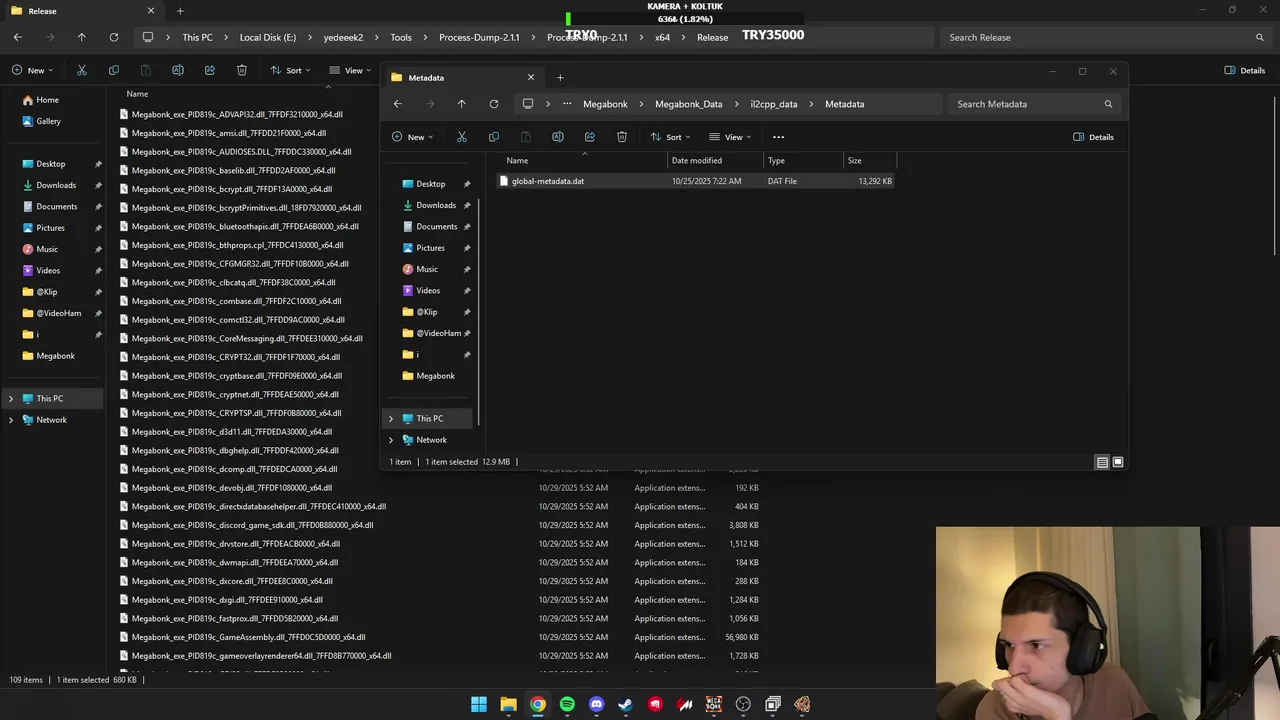Viewport: 1280px width, 720px height.
Task: Open View dropdown in Release window
Action: point(352,70)
